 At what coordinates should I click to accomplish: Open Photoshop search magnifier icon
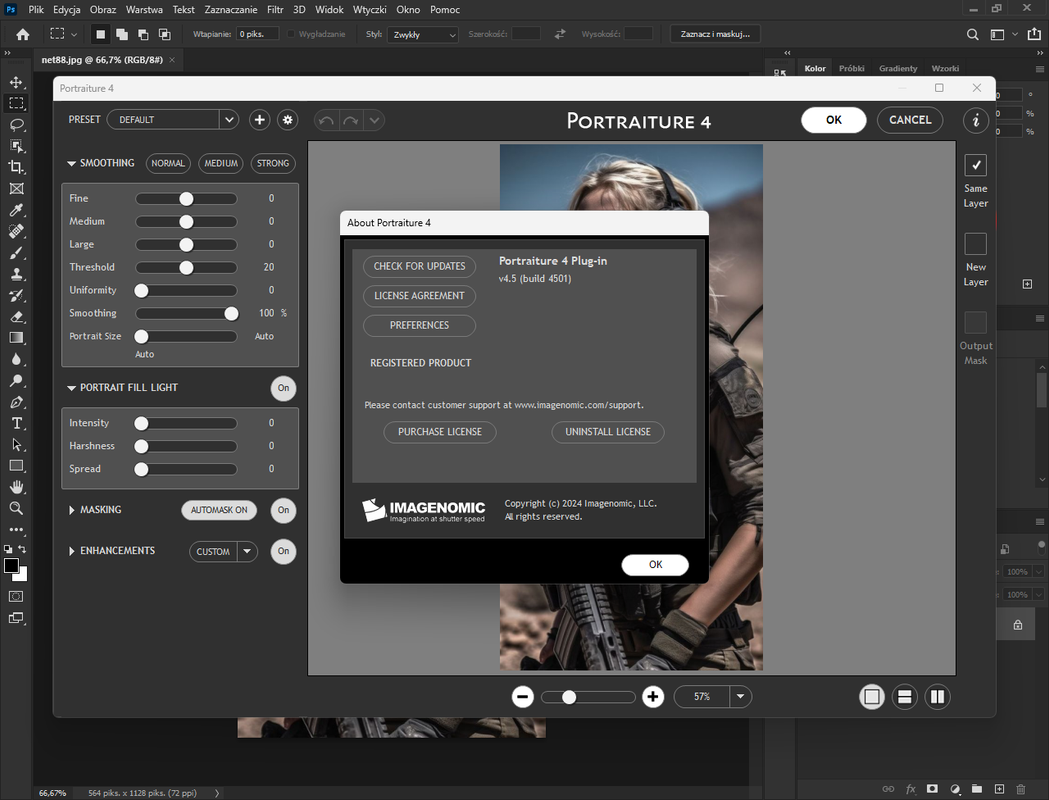(973, 34)
